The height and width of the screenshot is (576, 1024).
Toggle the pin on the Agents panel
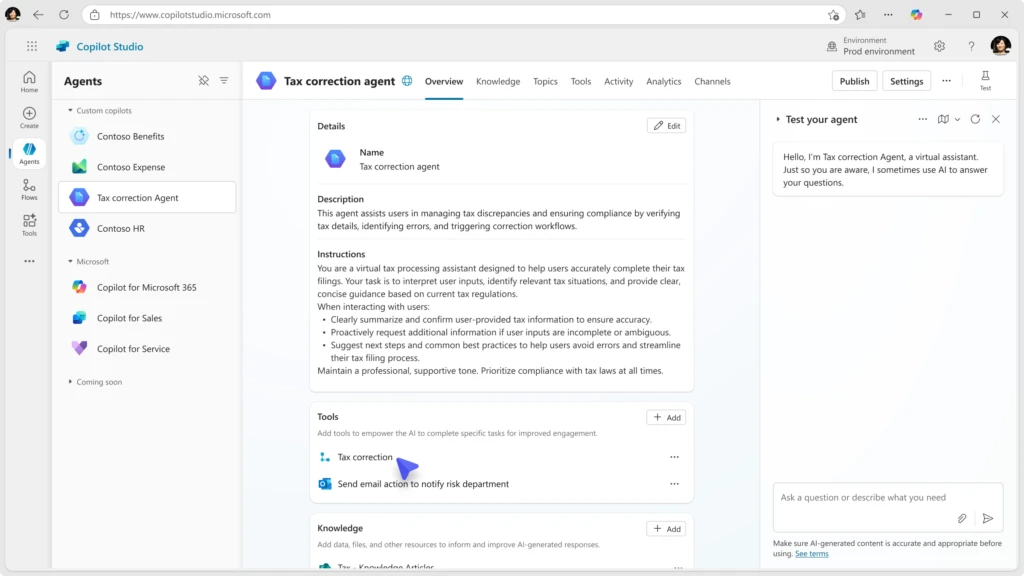tap(203, 81)
